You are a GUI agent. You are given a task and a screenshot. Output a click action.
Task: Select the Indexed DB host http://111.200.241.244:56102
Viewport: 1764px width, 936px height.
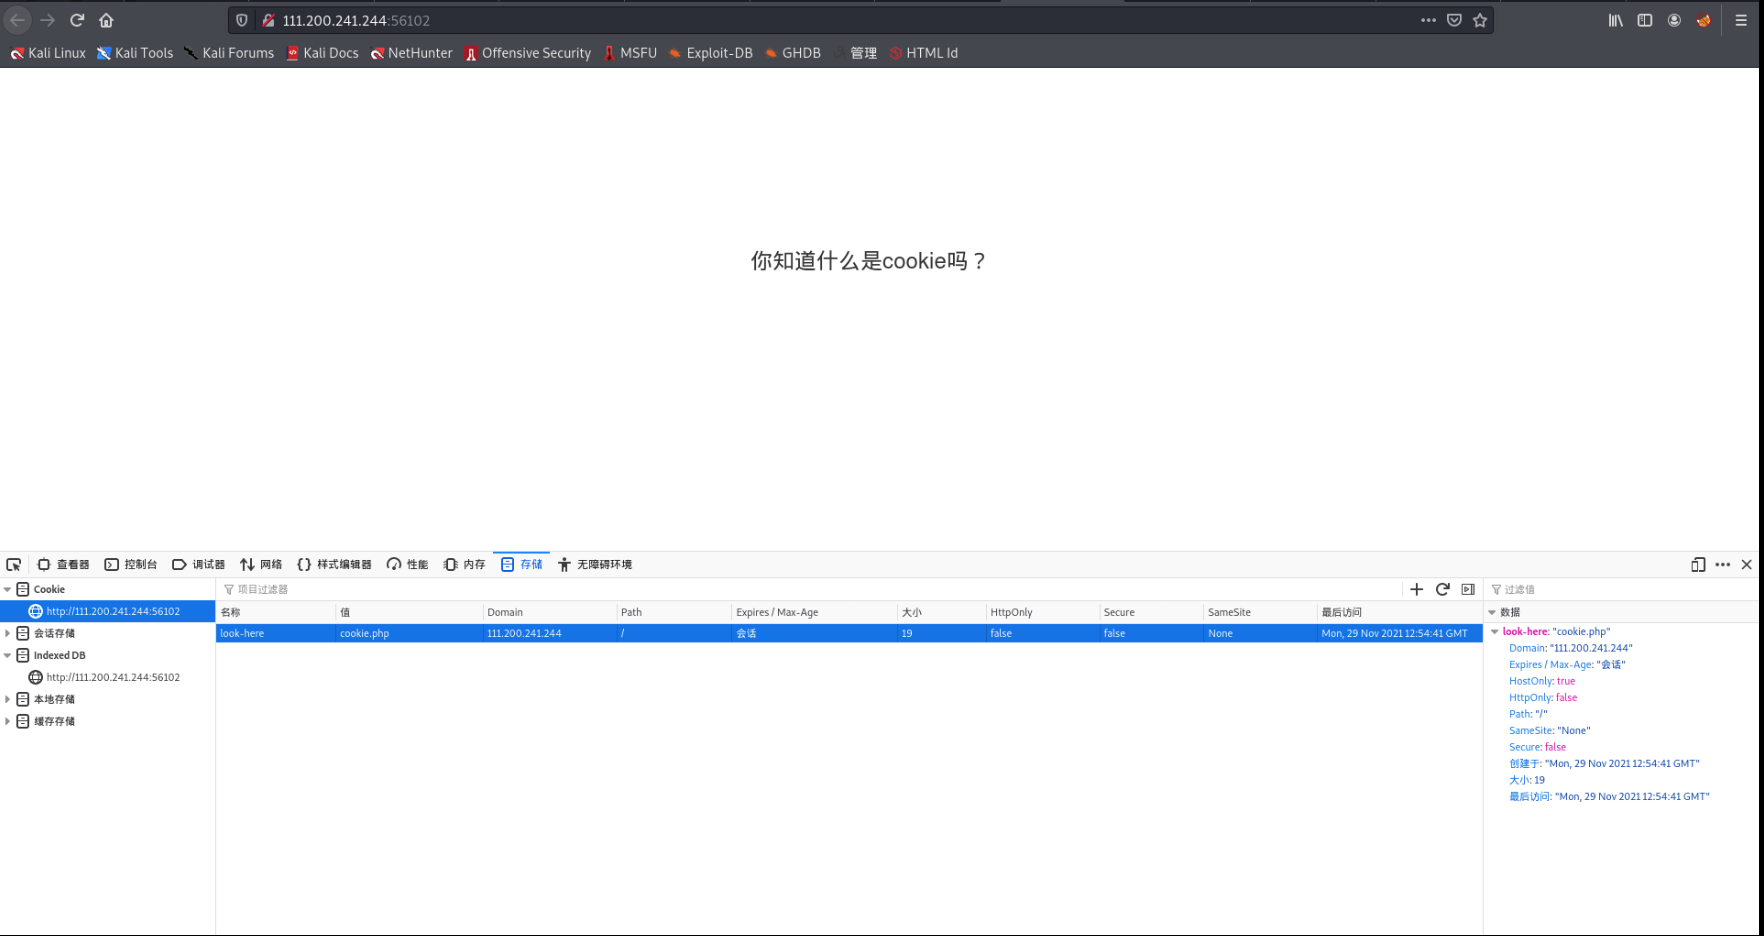107,677
